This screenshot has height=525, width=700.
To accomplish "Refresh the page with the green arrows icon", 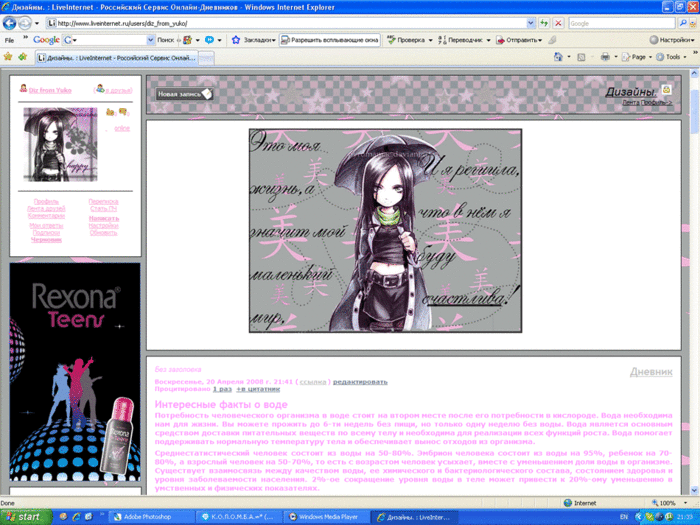I will click(x=544, y=23).
